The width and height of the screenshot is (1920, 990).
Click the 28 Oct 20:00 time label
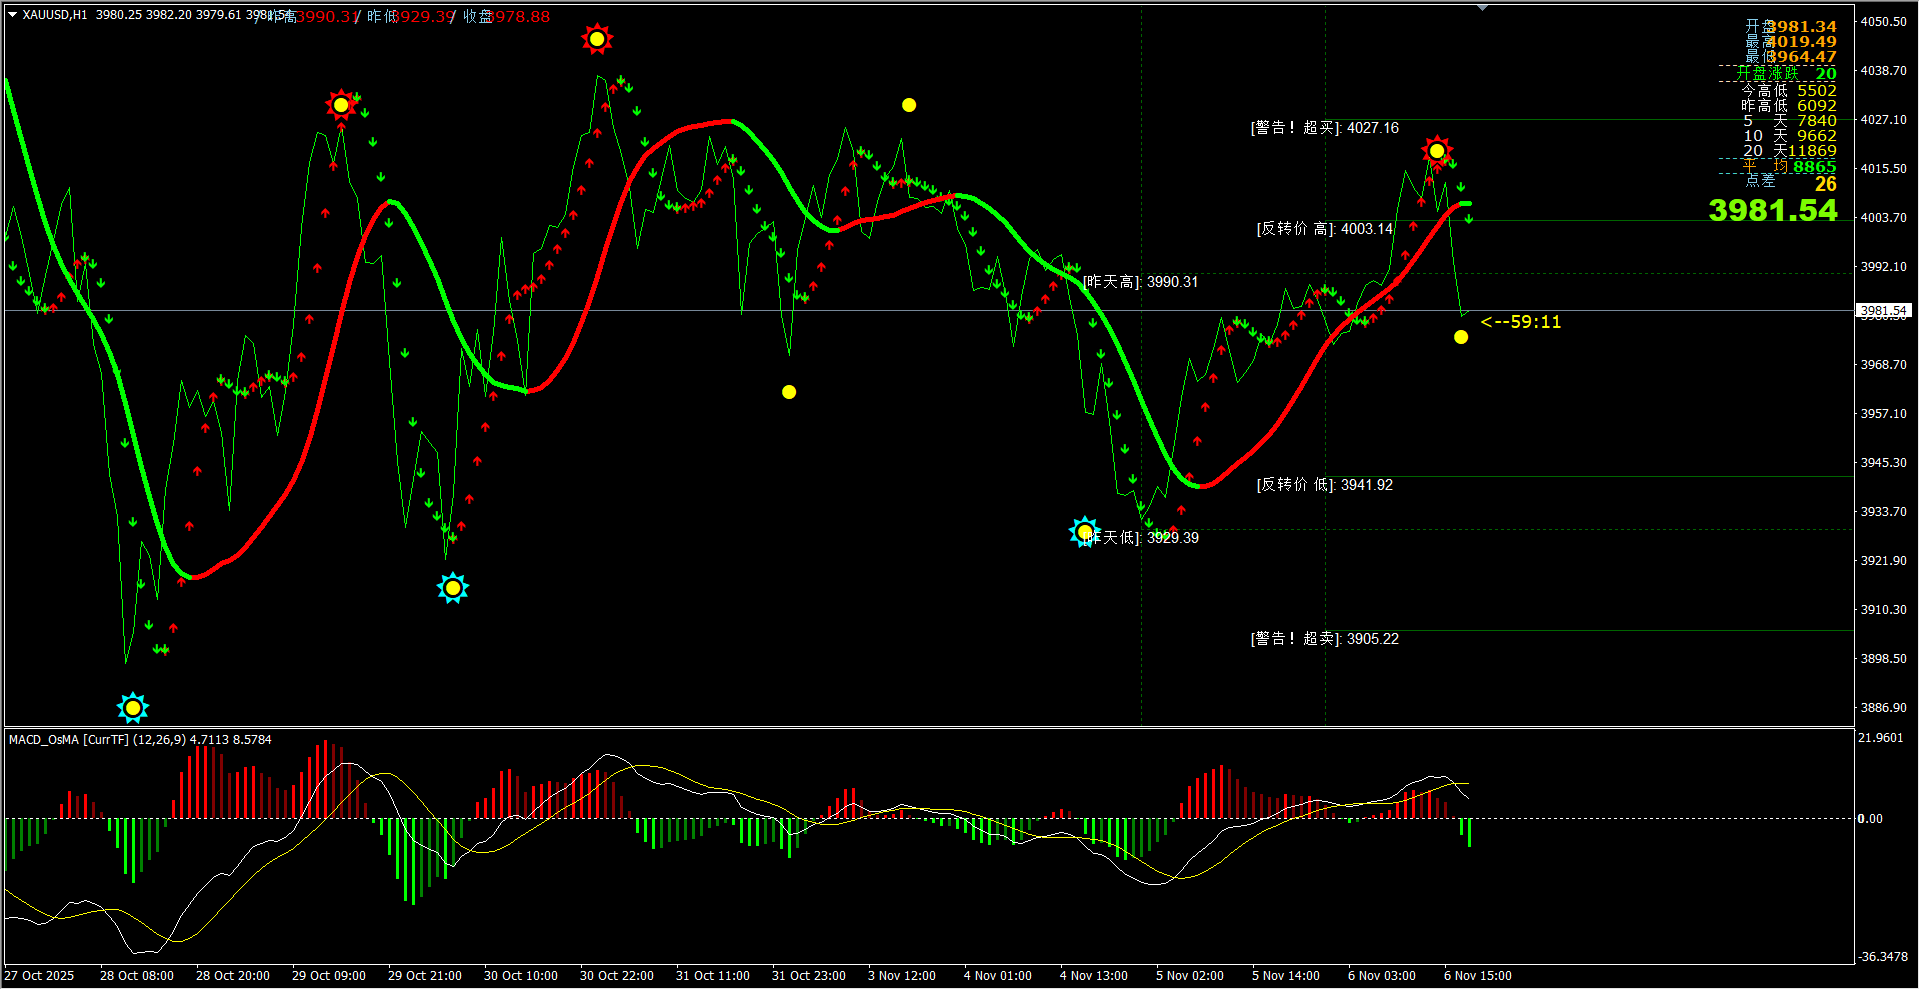click(x=233, y=976)
